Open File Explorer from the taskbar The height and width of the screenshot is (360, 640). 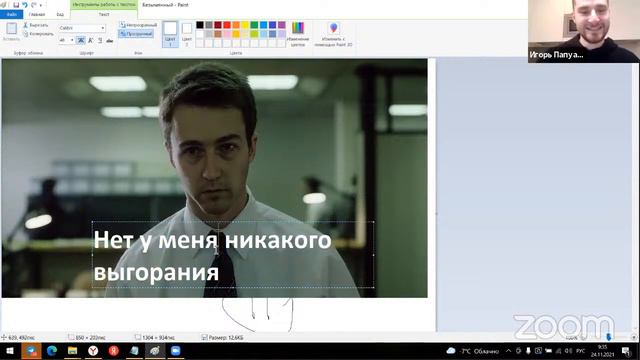coord(73,351)
